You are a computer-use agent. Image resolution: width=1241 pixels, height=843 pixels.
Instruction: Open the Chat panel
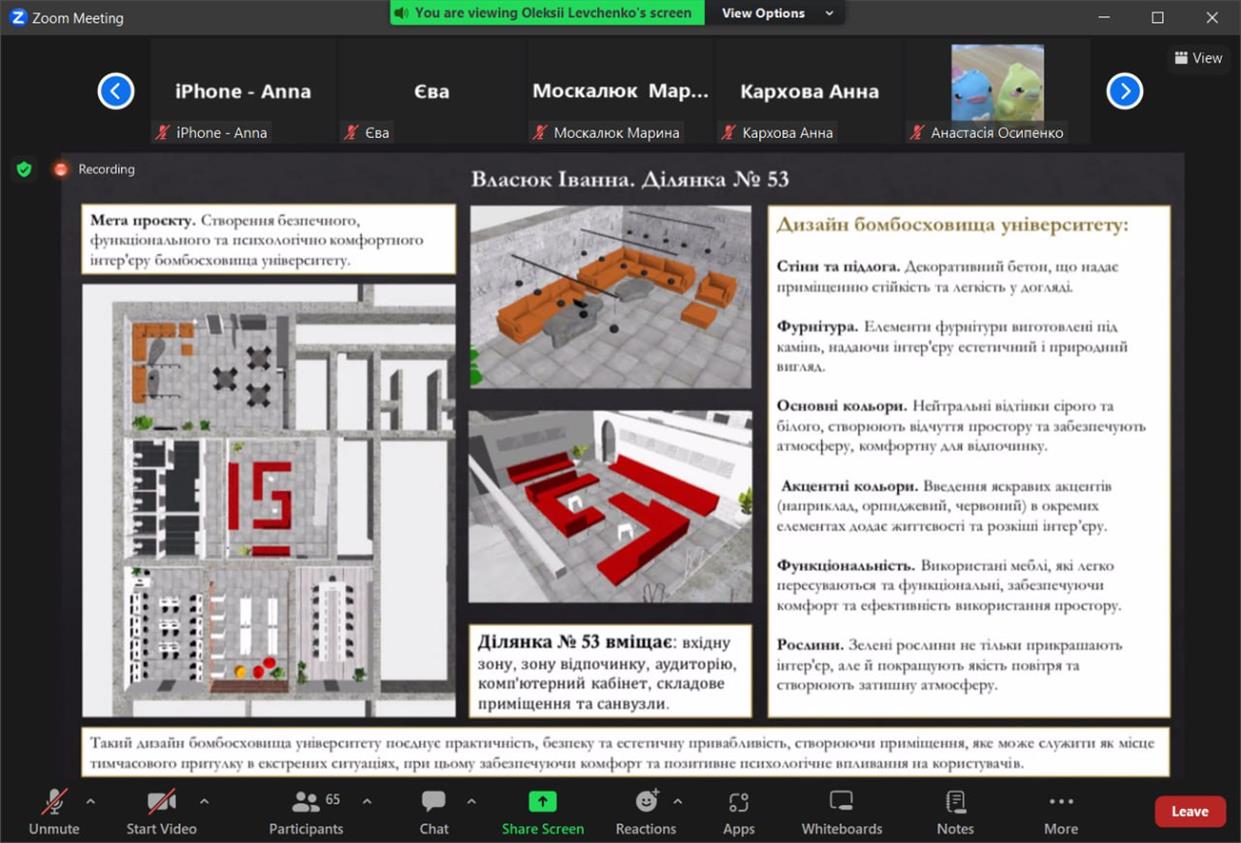click(434, 811)
